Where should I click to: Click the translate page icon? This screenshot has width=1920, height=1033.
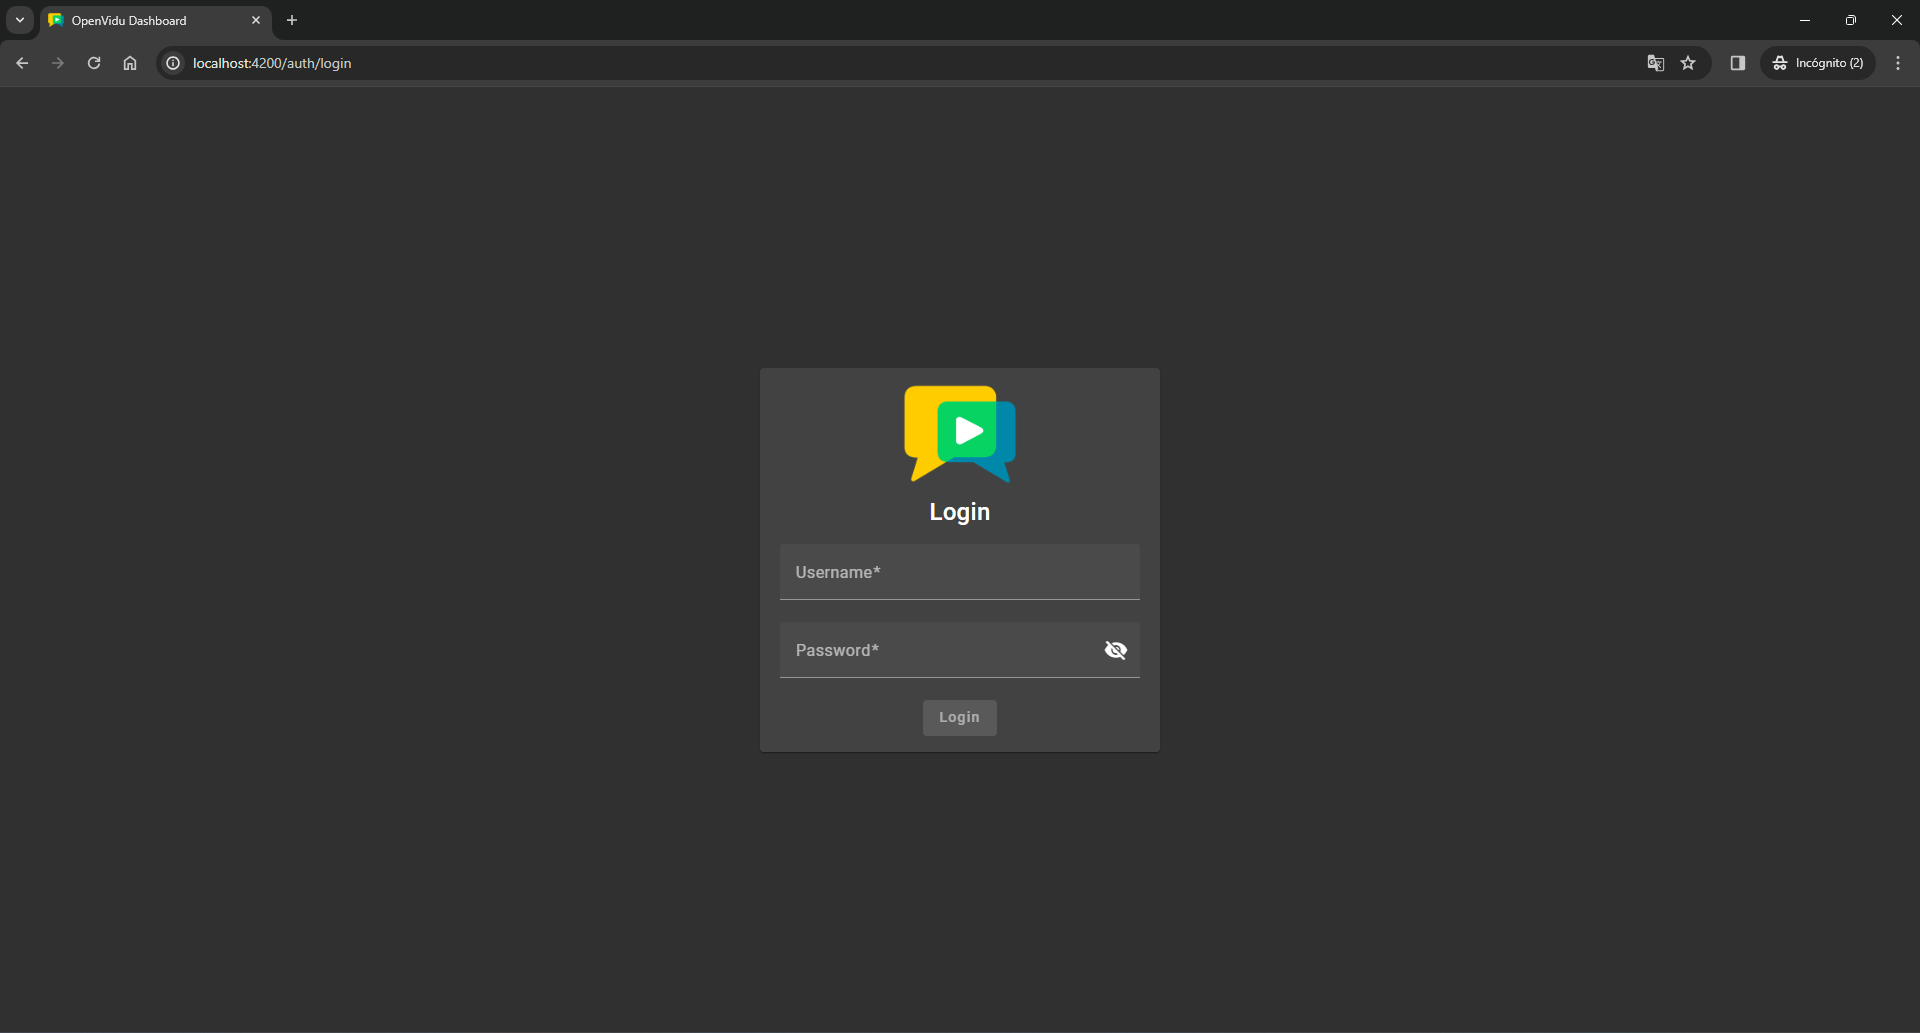tap(1655, 63)
